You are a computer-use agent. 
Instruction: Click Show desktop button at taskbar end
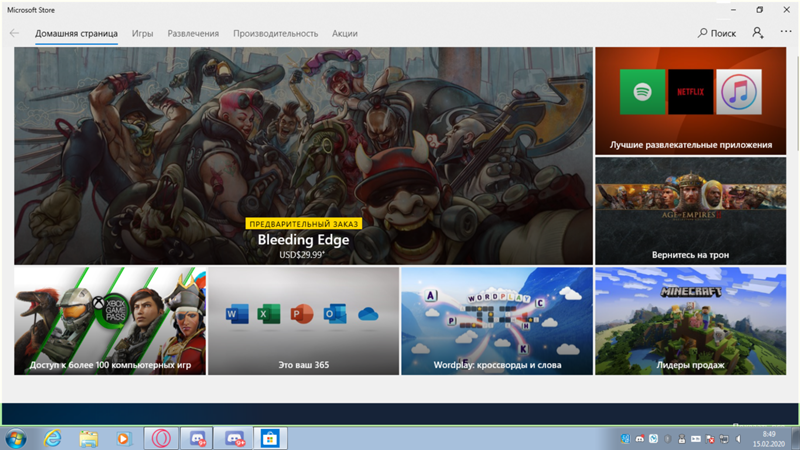tap(795, 439)
